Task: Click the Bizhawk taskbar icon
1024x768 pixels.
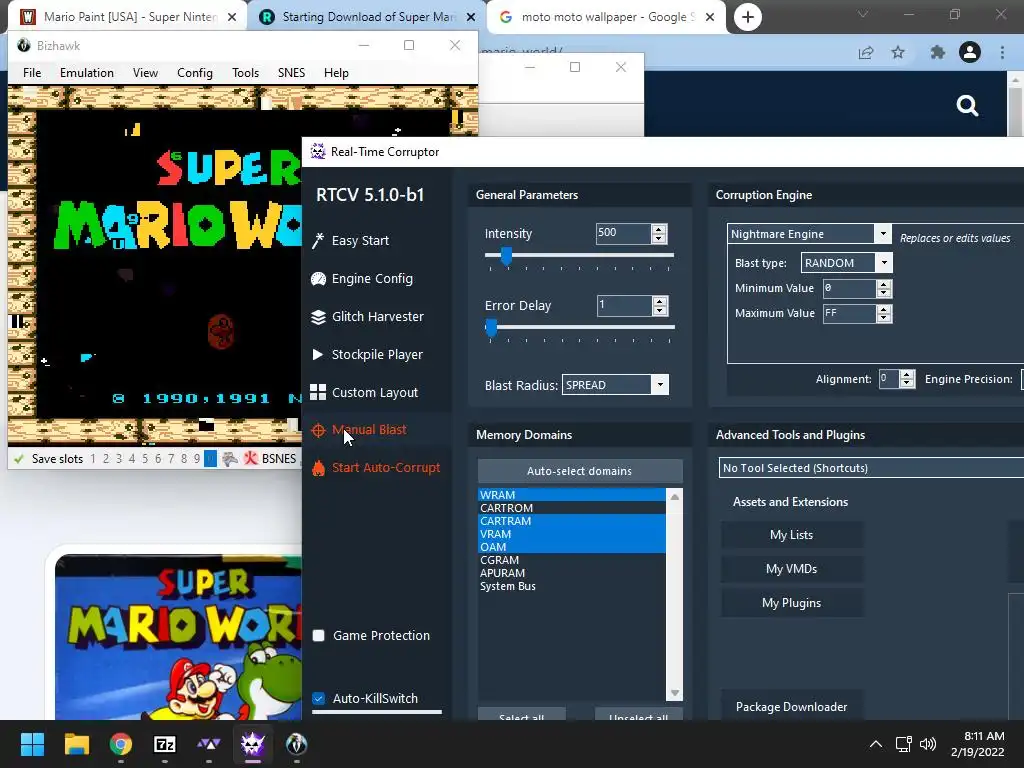Action: pyautogui.click(x=296, y=744)
